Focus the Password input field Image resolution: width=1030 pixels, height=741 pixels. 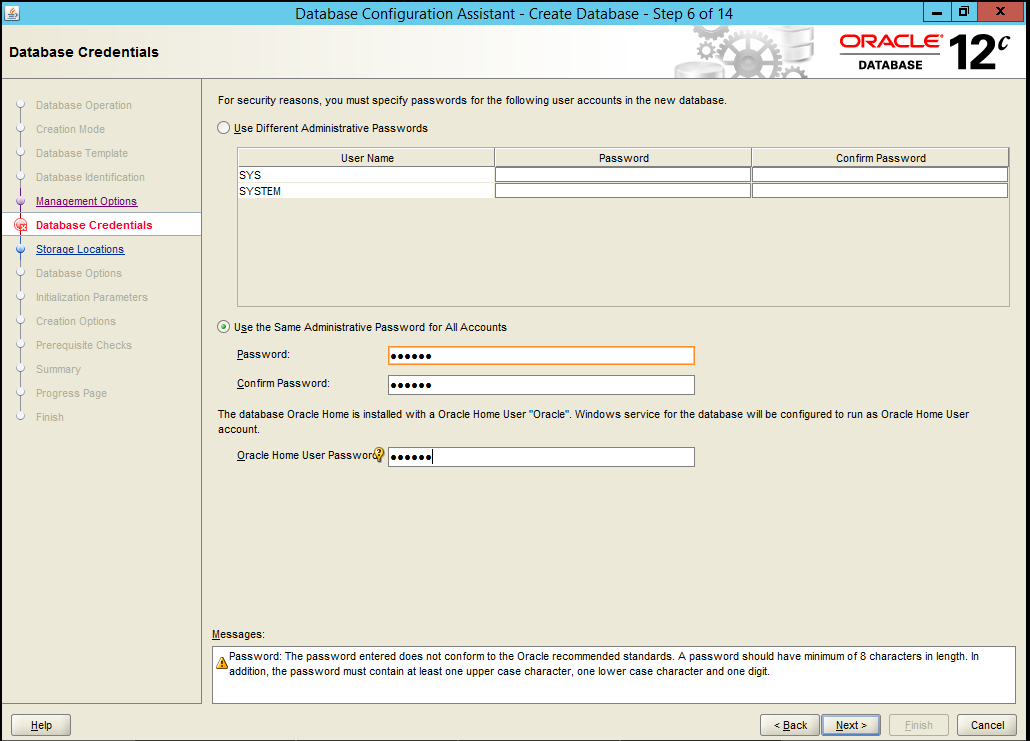541,355
